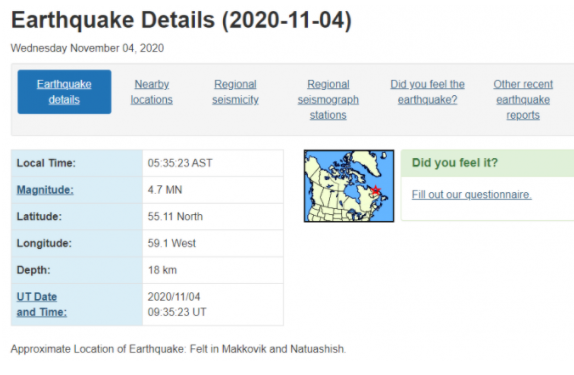Screen dimensions: 574x375
Task: Click the Earthquake Details page title
Action: pyautogui.click(x=181, y=20)
